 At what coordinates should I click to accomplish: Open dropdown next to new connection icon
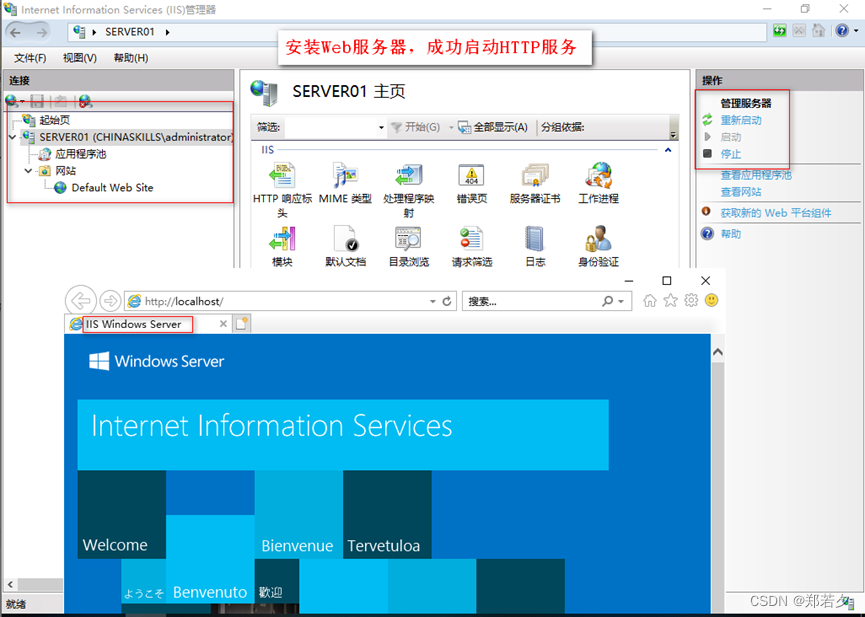[22, 101]
